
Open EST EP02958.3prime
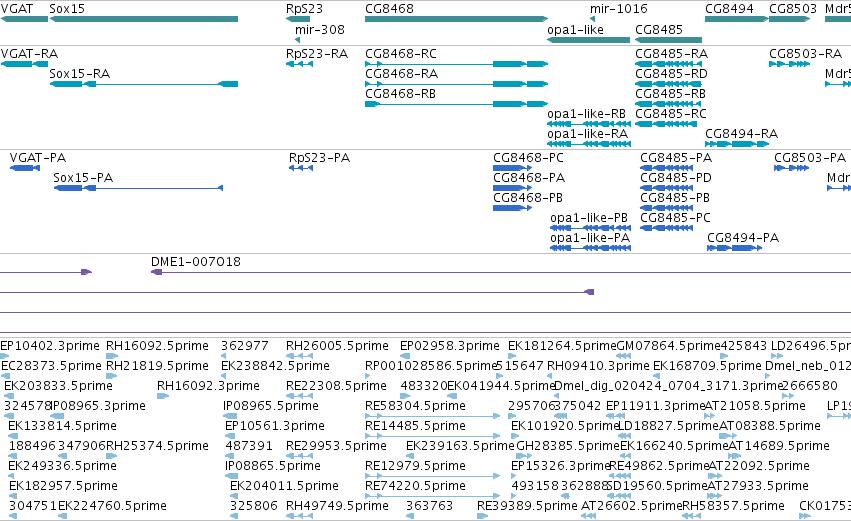coord(449,346)
